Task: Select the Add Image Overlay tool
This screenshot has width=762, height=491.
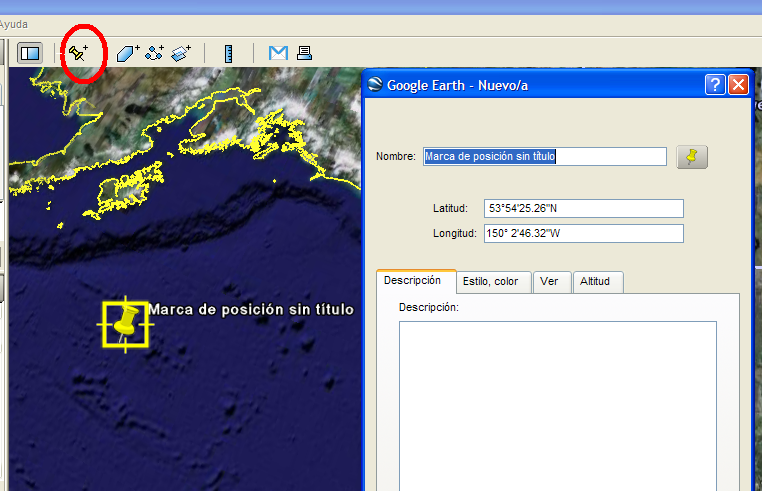Action: pos(181,53)
